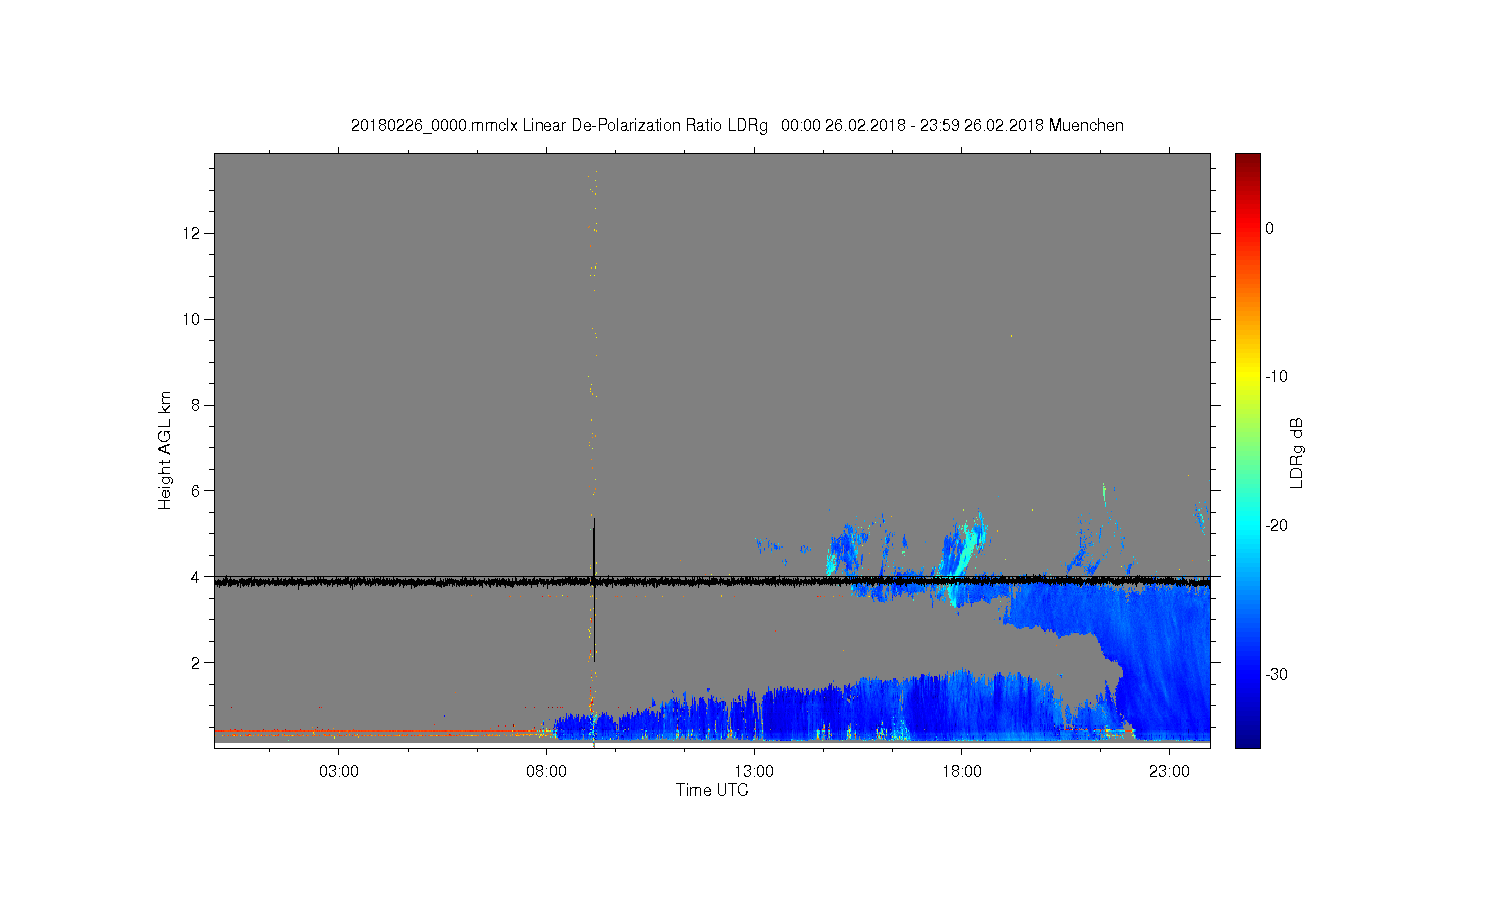Click the 08:00 time tick label
This screenshot has height=900, width=1500.
pyautogui.click(x=546, y=772)
